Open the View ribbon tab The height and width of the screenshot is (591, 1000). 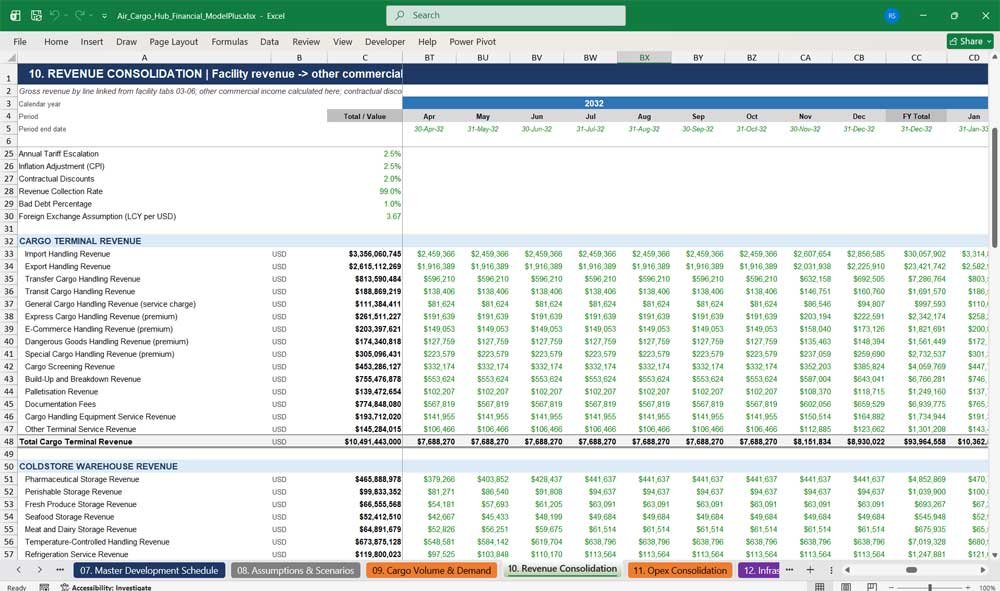pos(342,41)
